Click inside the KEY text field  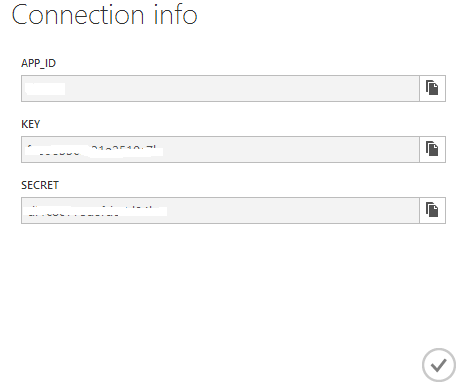(x=220, y=149)
